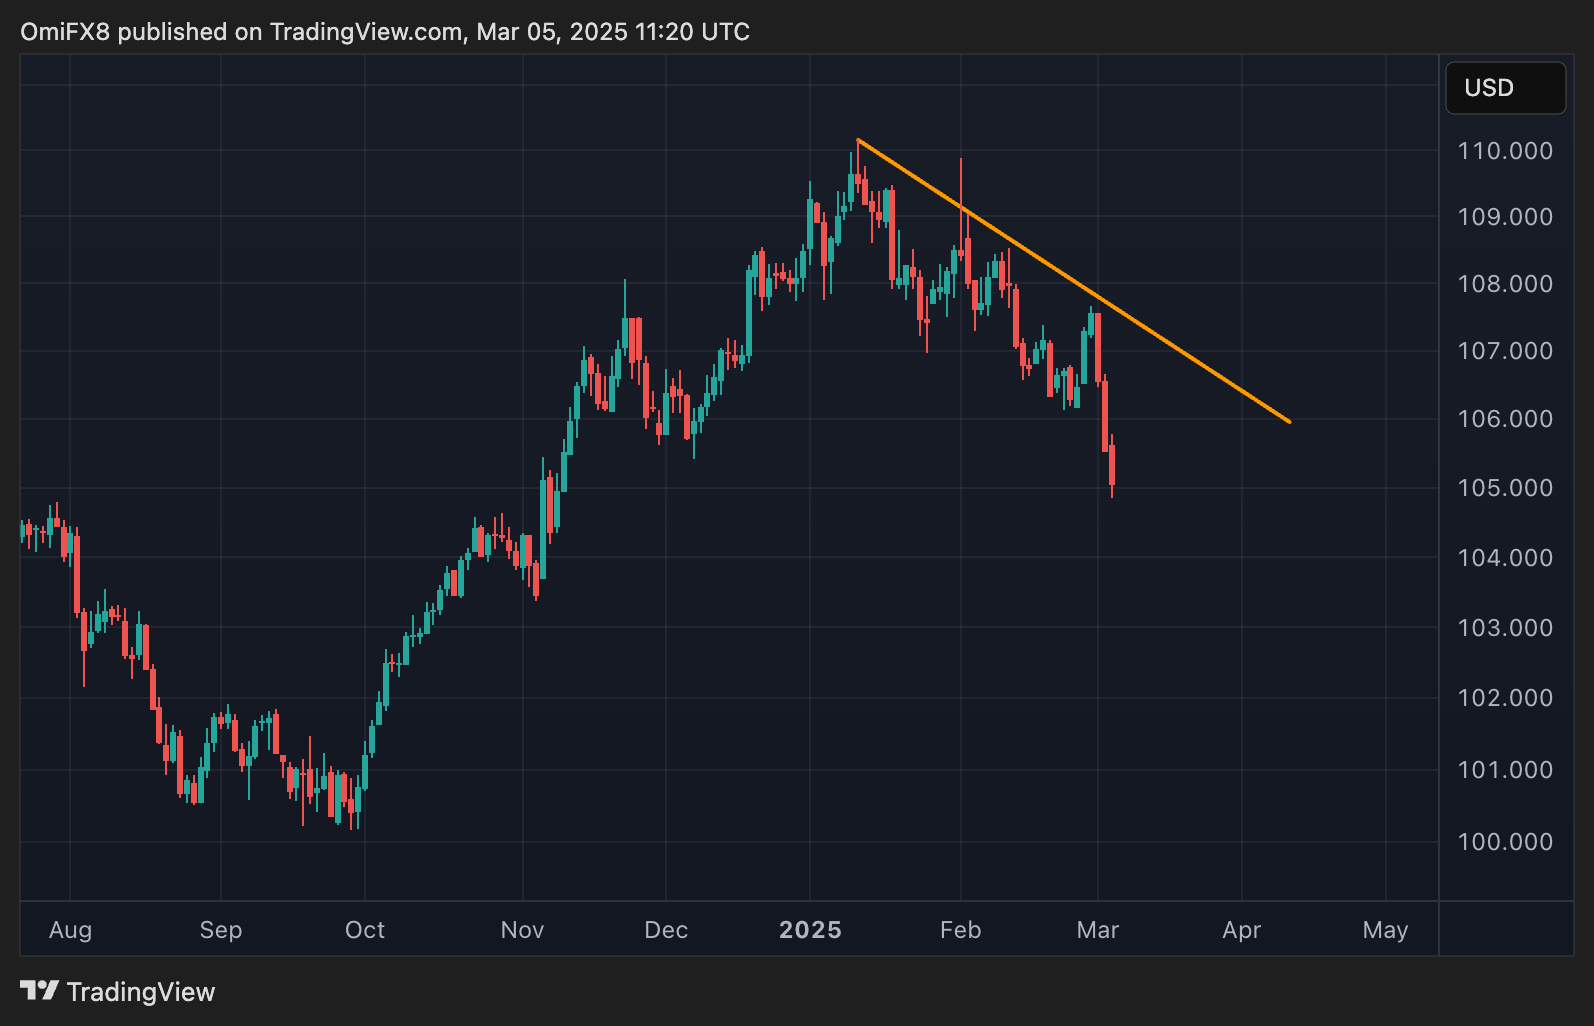
Task: Click the USD currency button
Action: tap(1505, 88)
